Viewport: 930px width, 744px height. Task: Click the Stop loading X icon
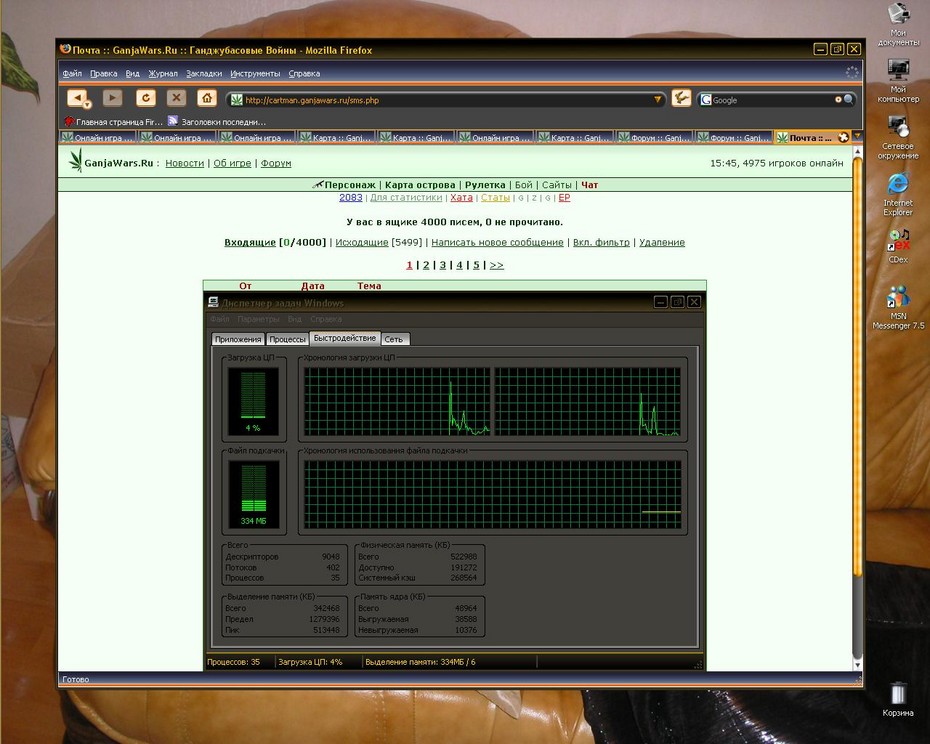pos(176,97)
